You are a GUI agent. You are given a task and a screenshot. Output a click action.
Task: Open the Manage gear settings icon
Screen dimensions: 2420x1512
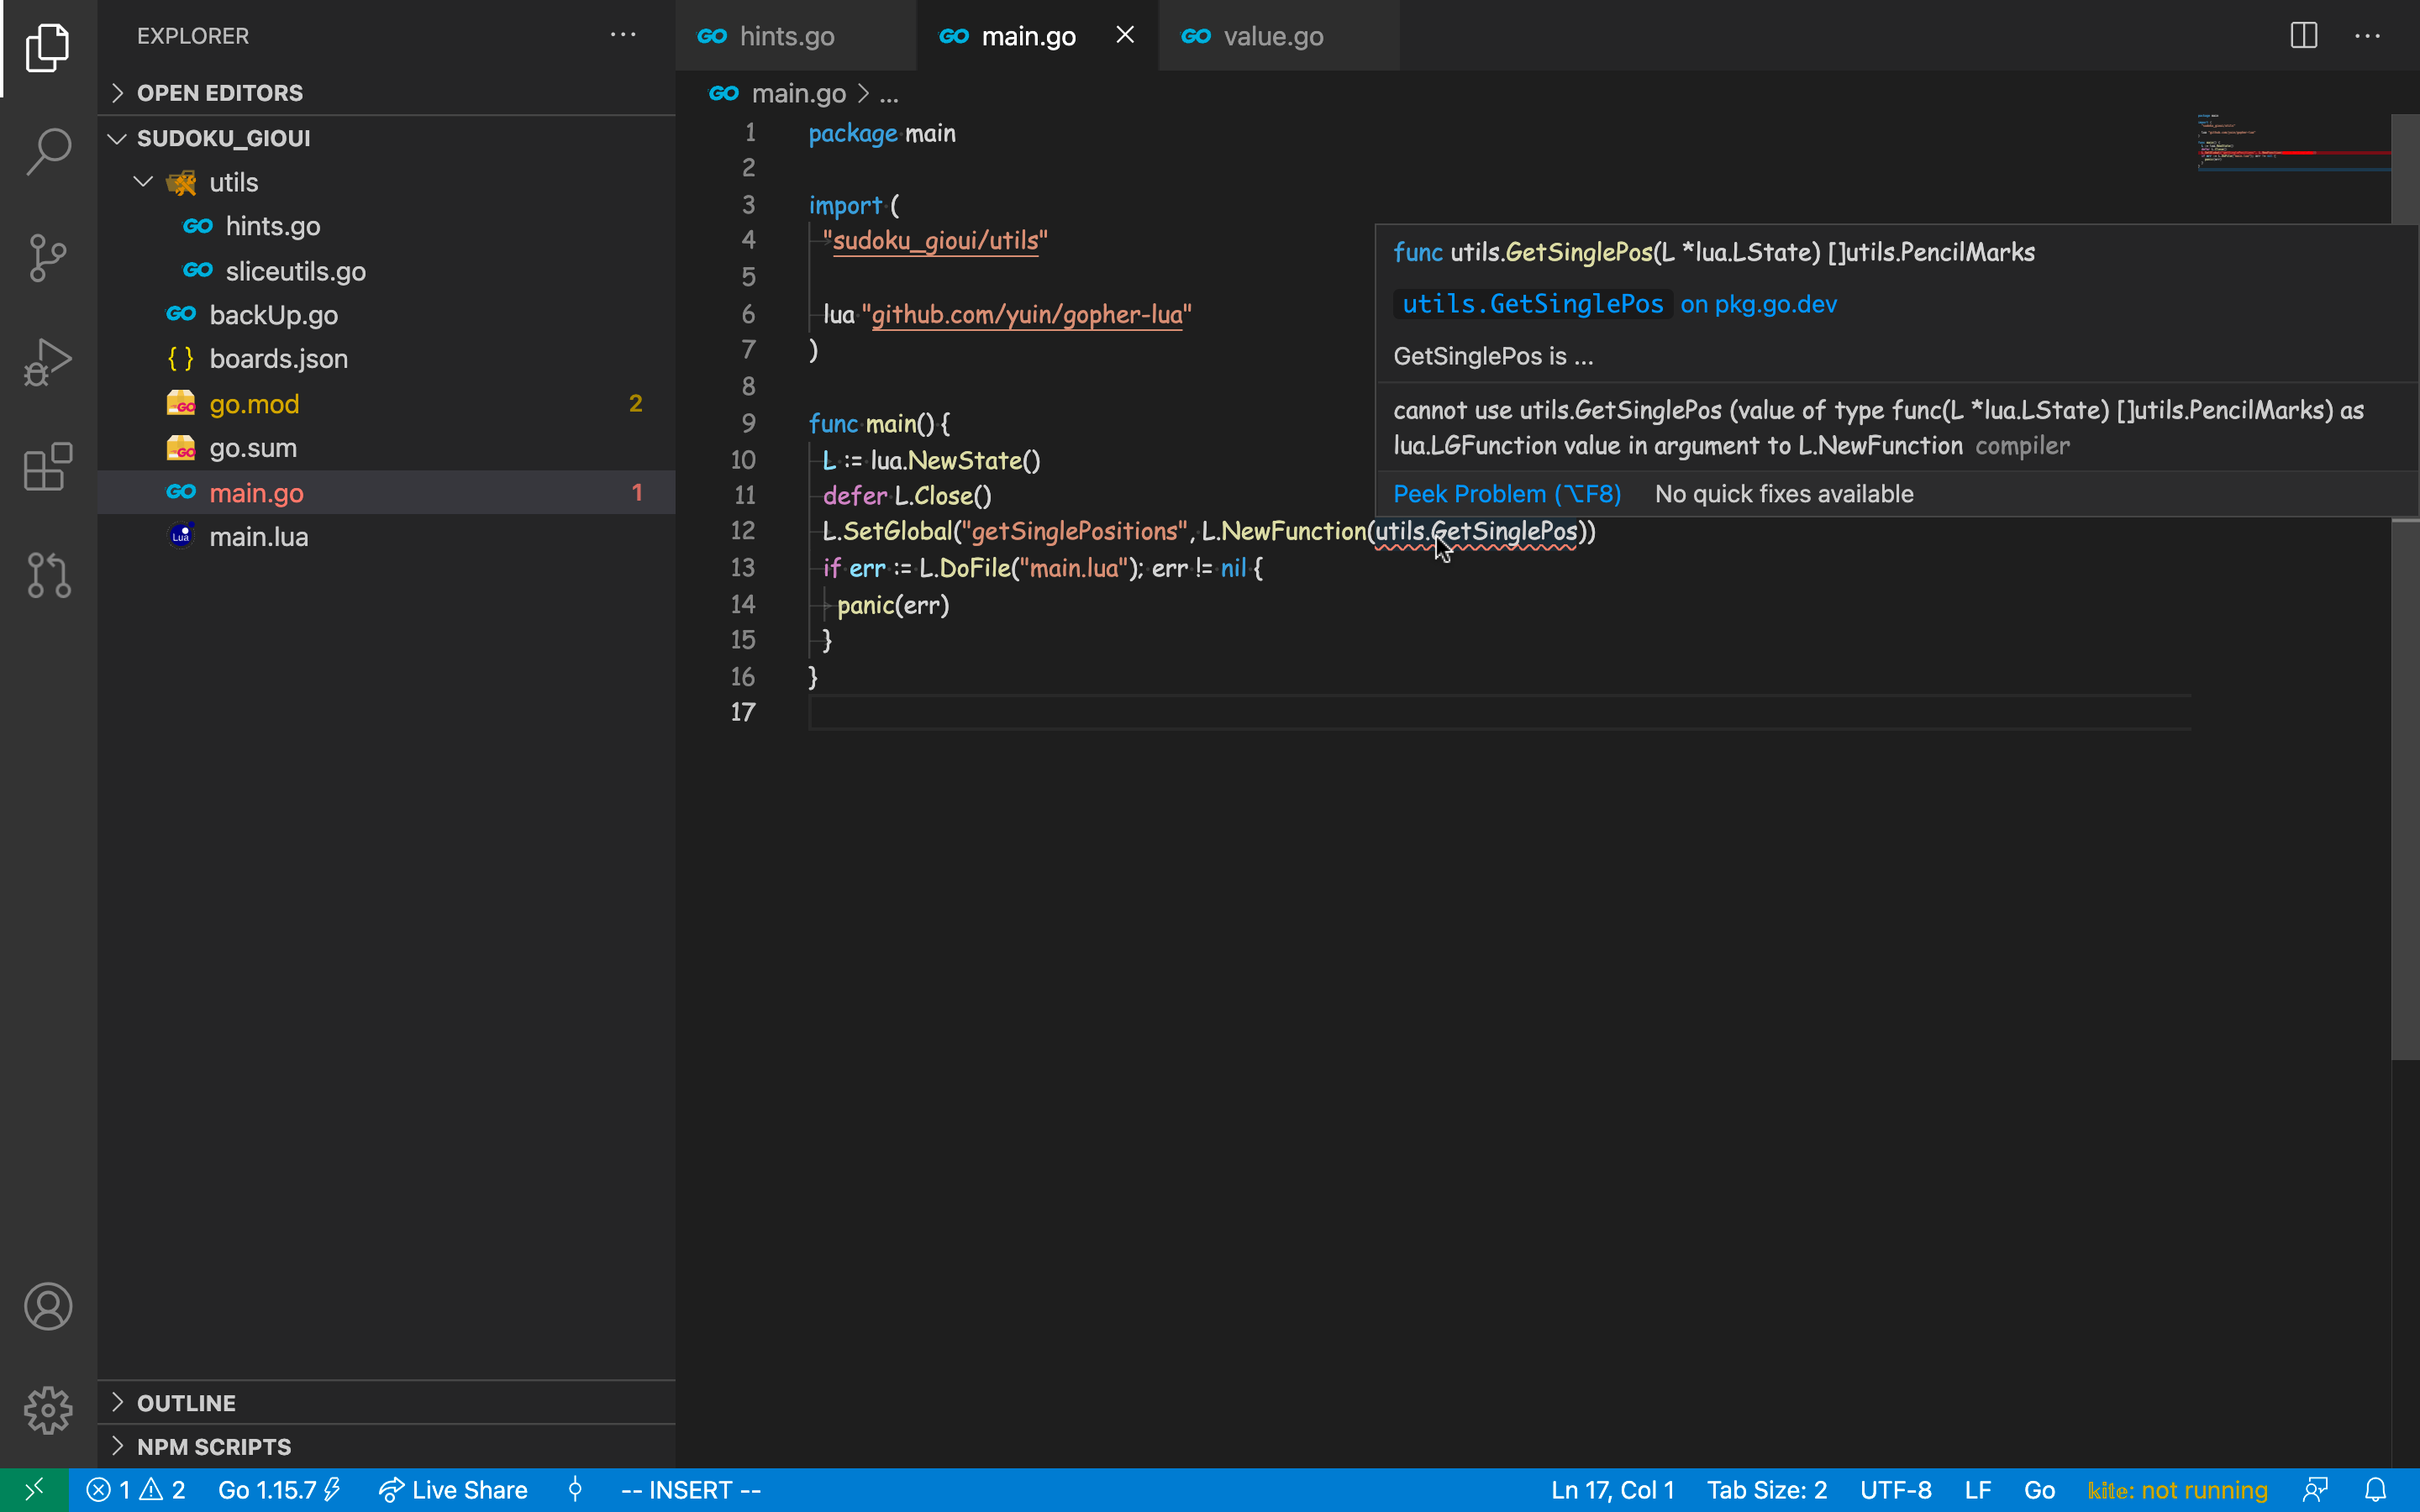pos(48,1410)
